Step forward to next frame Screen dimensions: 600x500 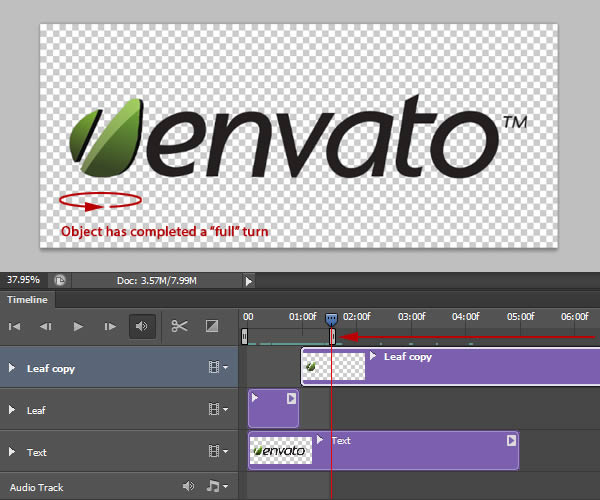(x=110, y=327)
